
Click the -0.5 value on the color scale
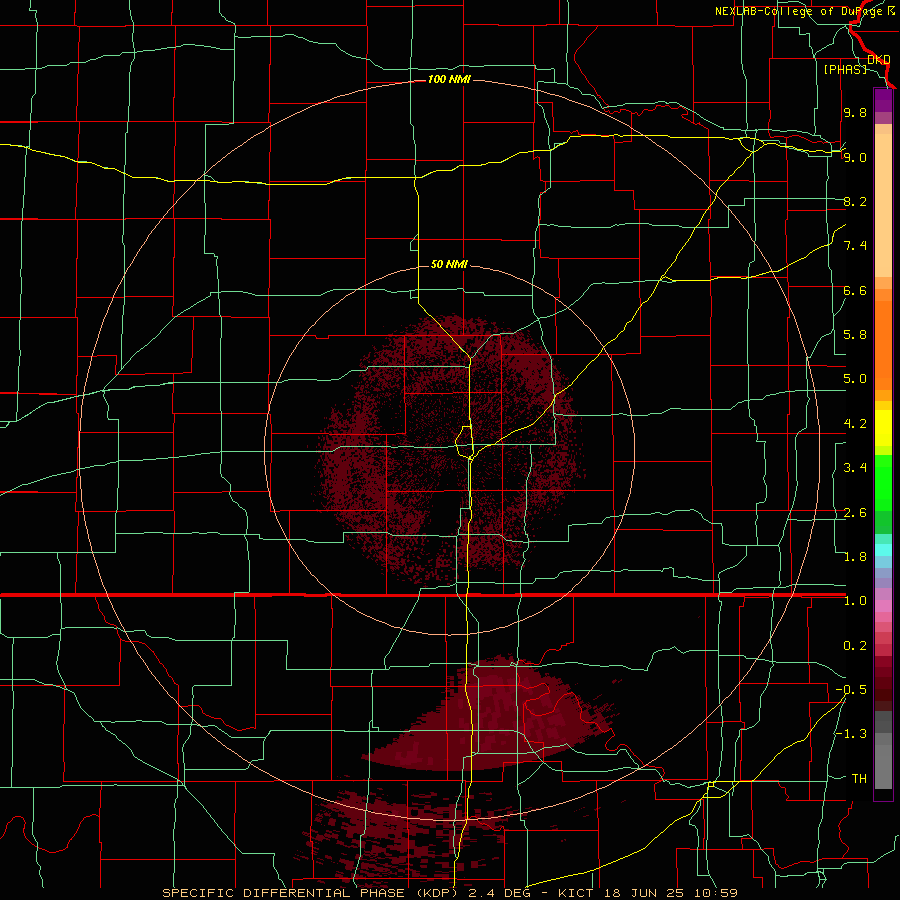coord(851,690)
